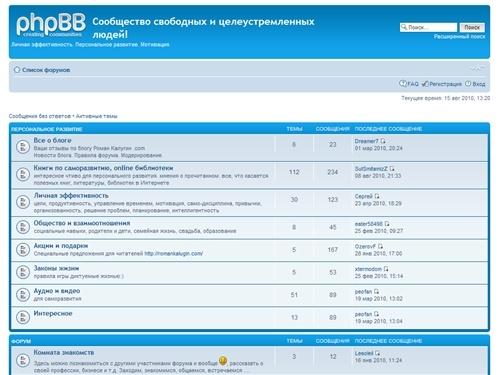This screenshot has width=500, height=375.
Task: Open Расширенный поиск advanced search
Action: (x=459, y=36)
